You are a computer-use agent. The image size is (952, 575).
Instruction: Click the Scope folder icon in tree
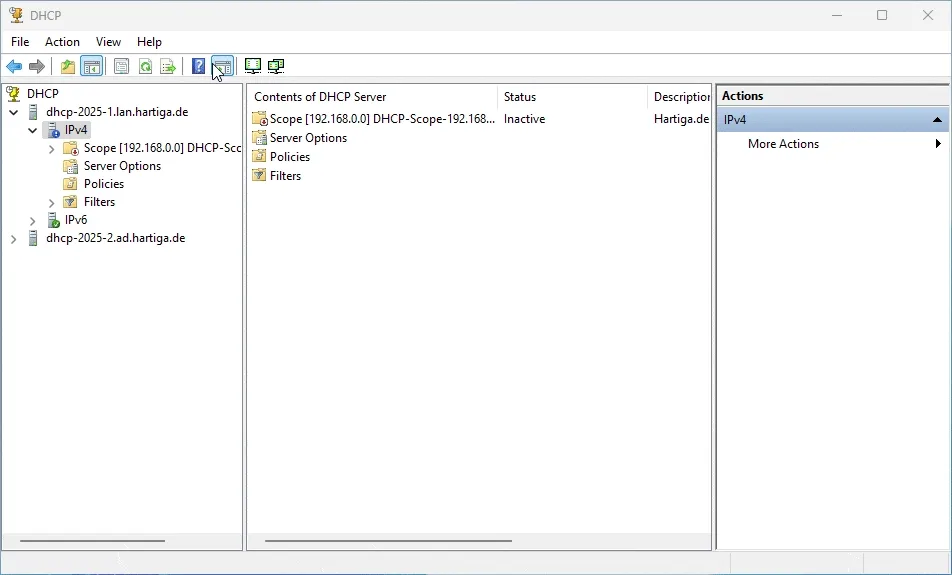[71, 148]
